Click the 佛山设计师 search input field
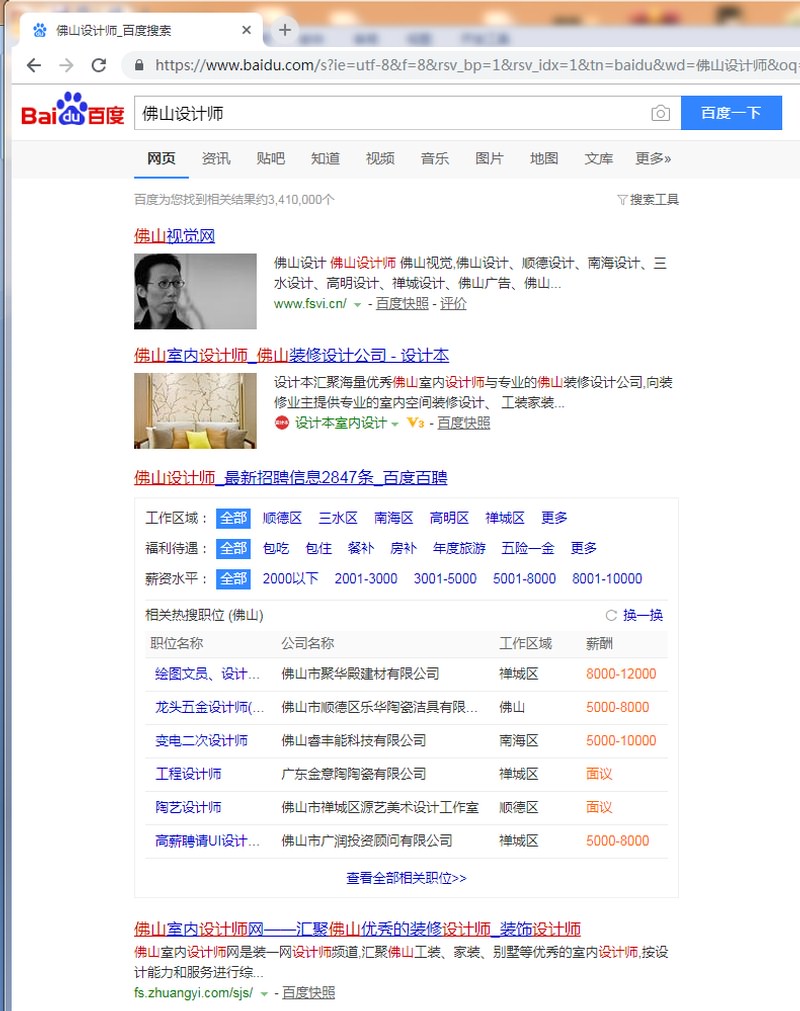The height and width of the screenshot is (1011, 800). coord(392,113)
